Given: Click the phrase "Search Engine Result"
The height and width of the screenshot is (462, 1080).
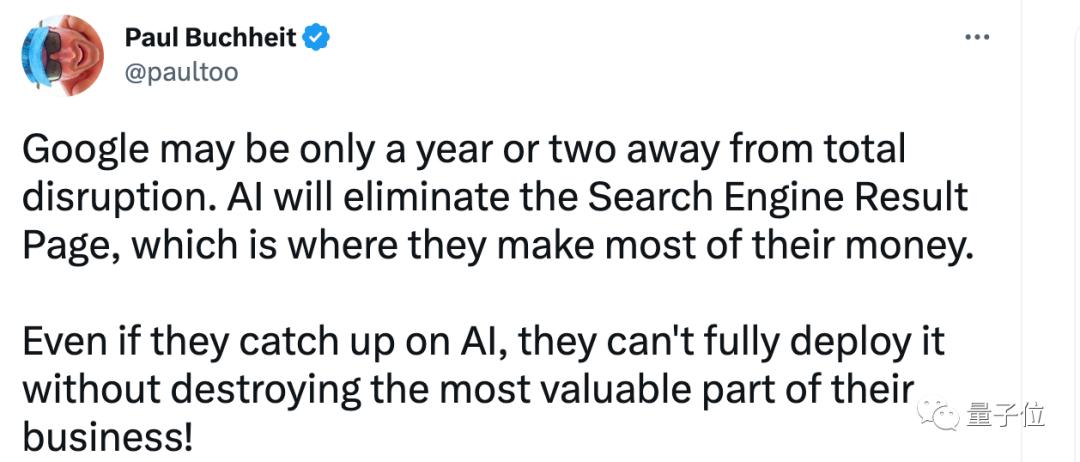Looking at the screenshot, I should click(x=779, y=200).
